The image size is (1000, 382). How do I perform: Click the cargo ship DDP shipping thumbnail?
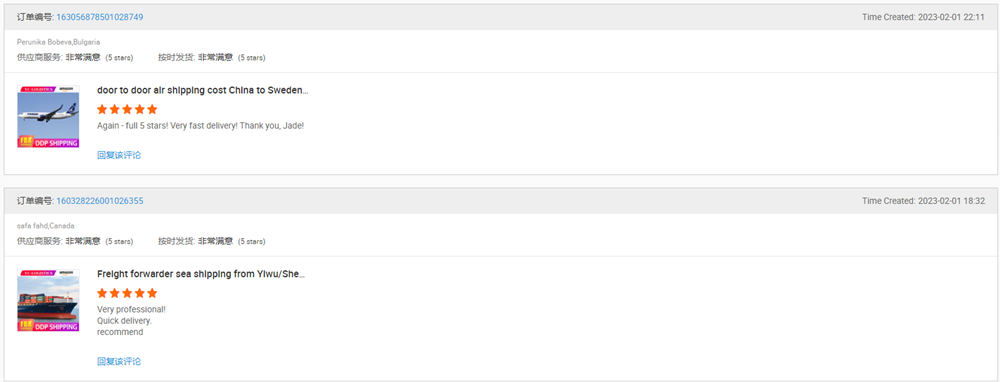pos(48,300)
